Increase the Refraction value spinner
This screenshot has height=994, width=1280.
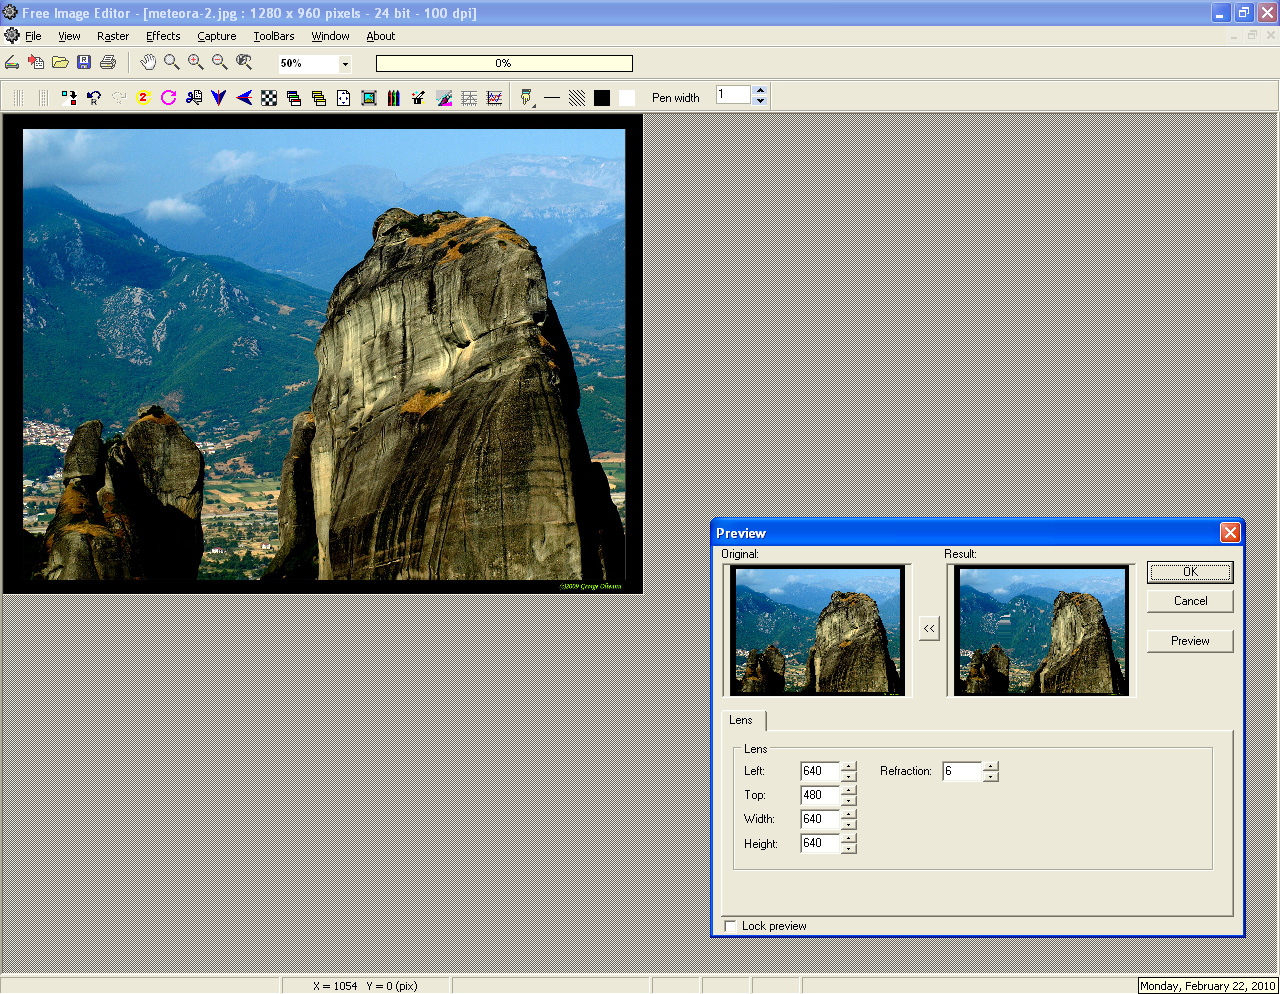click(990, 766)
